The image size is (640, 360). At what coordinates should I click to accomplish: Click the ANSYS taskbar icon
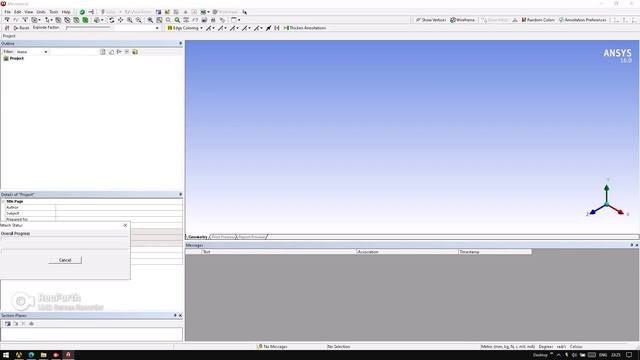(x=68, y=355)
